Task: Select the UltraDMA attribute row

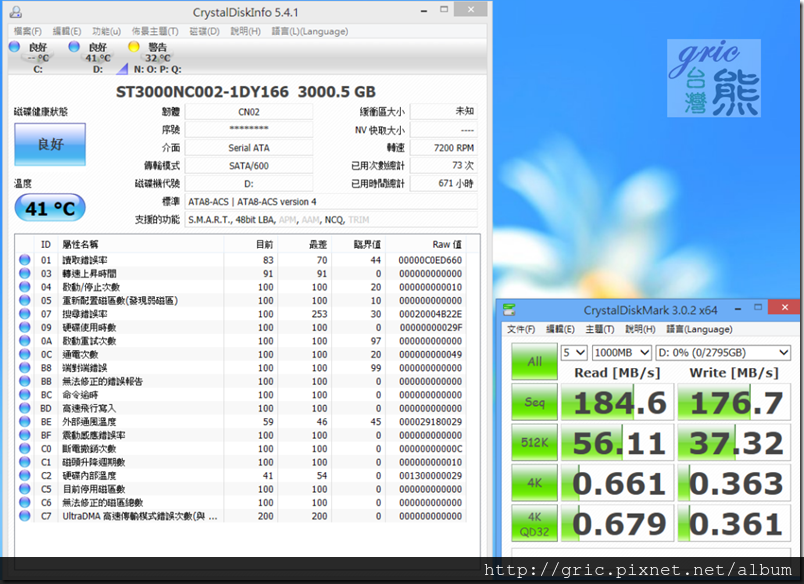Action: (242, 516)
